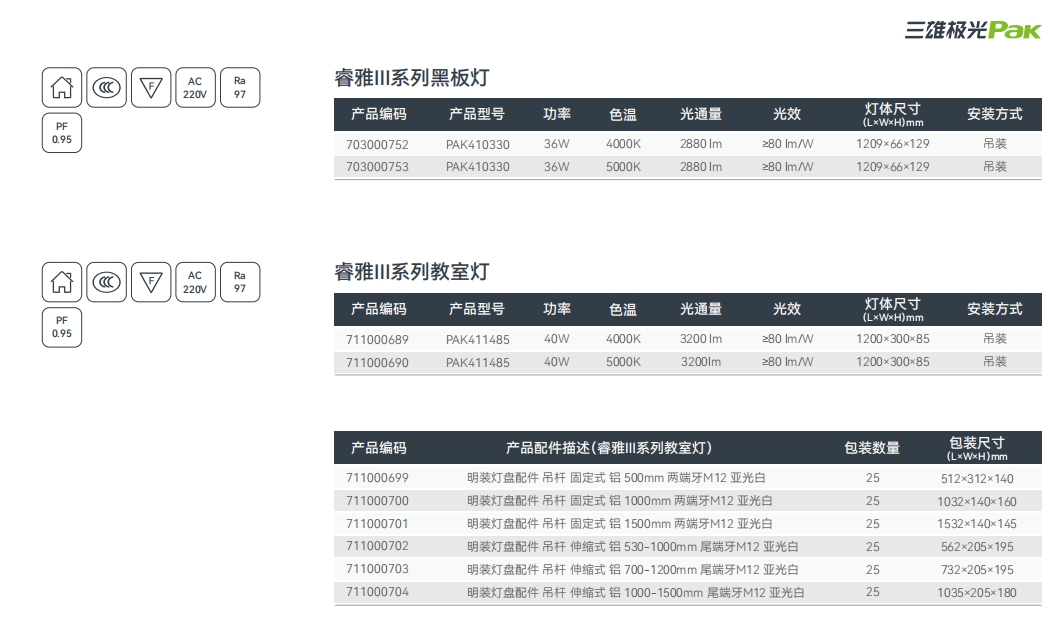Click the Ra 97 badge beside 睿雅III系列黑板灯

coord(240,87)
